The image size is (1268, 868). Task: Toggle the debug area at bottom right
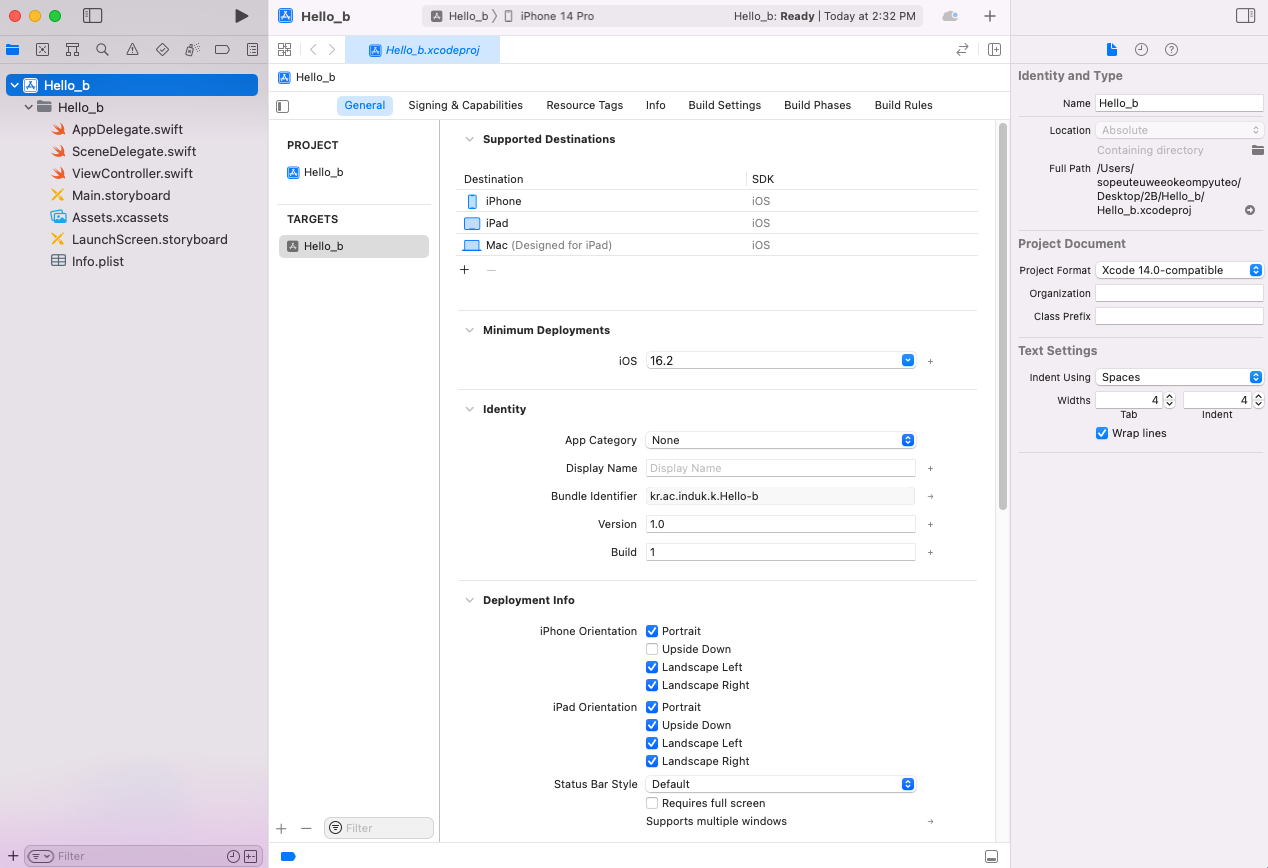click(991, 857)
